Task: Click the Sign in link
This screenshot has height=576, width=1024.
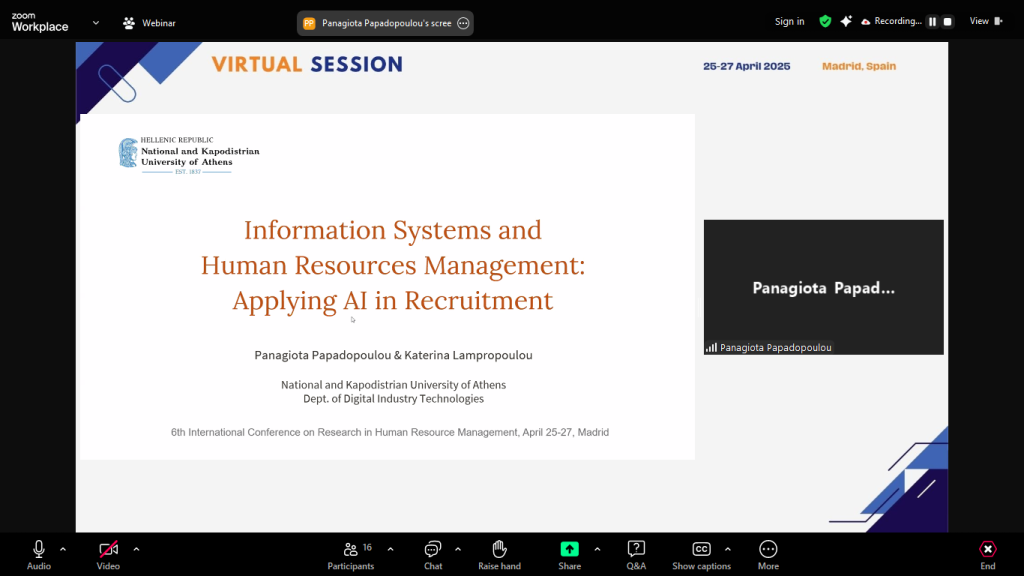Action: click(x=789, y=22)
